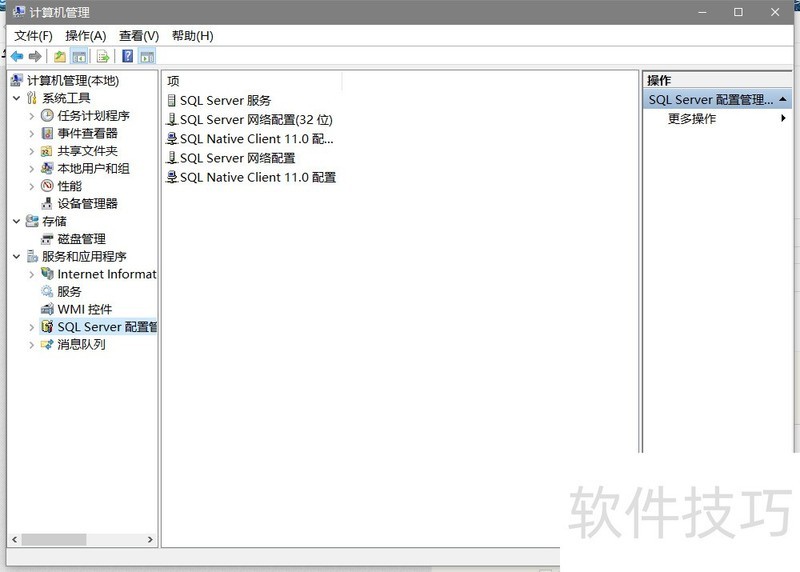Open SQL Server 网络配置(32 位) entry
The width and height of the screenshot is (800, 572).
(x=255, y=120)
